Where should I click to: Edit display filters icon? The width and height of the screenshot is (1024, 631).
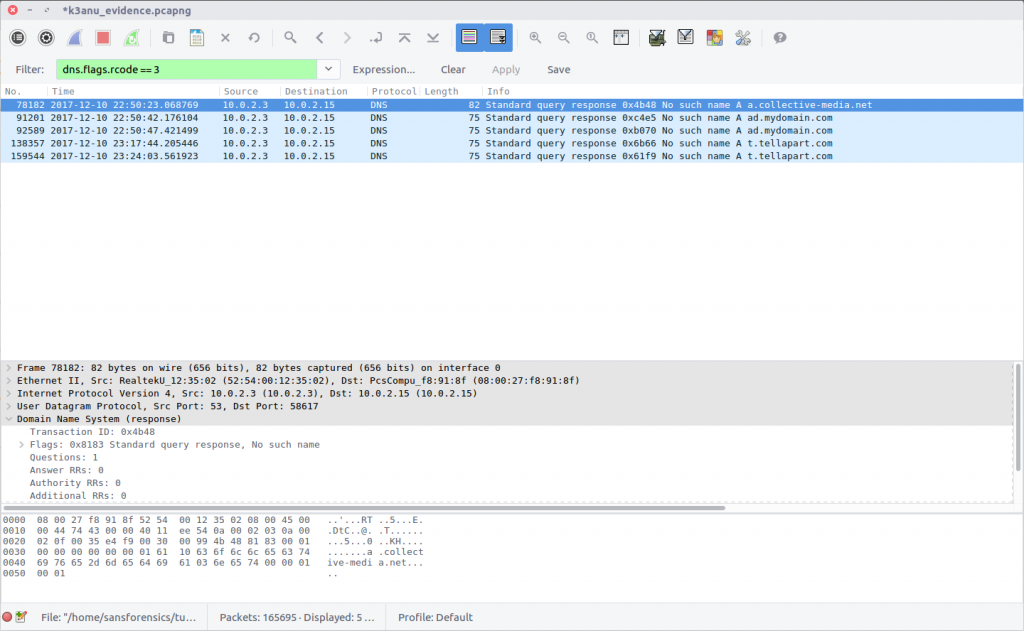685,37
